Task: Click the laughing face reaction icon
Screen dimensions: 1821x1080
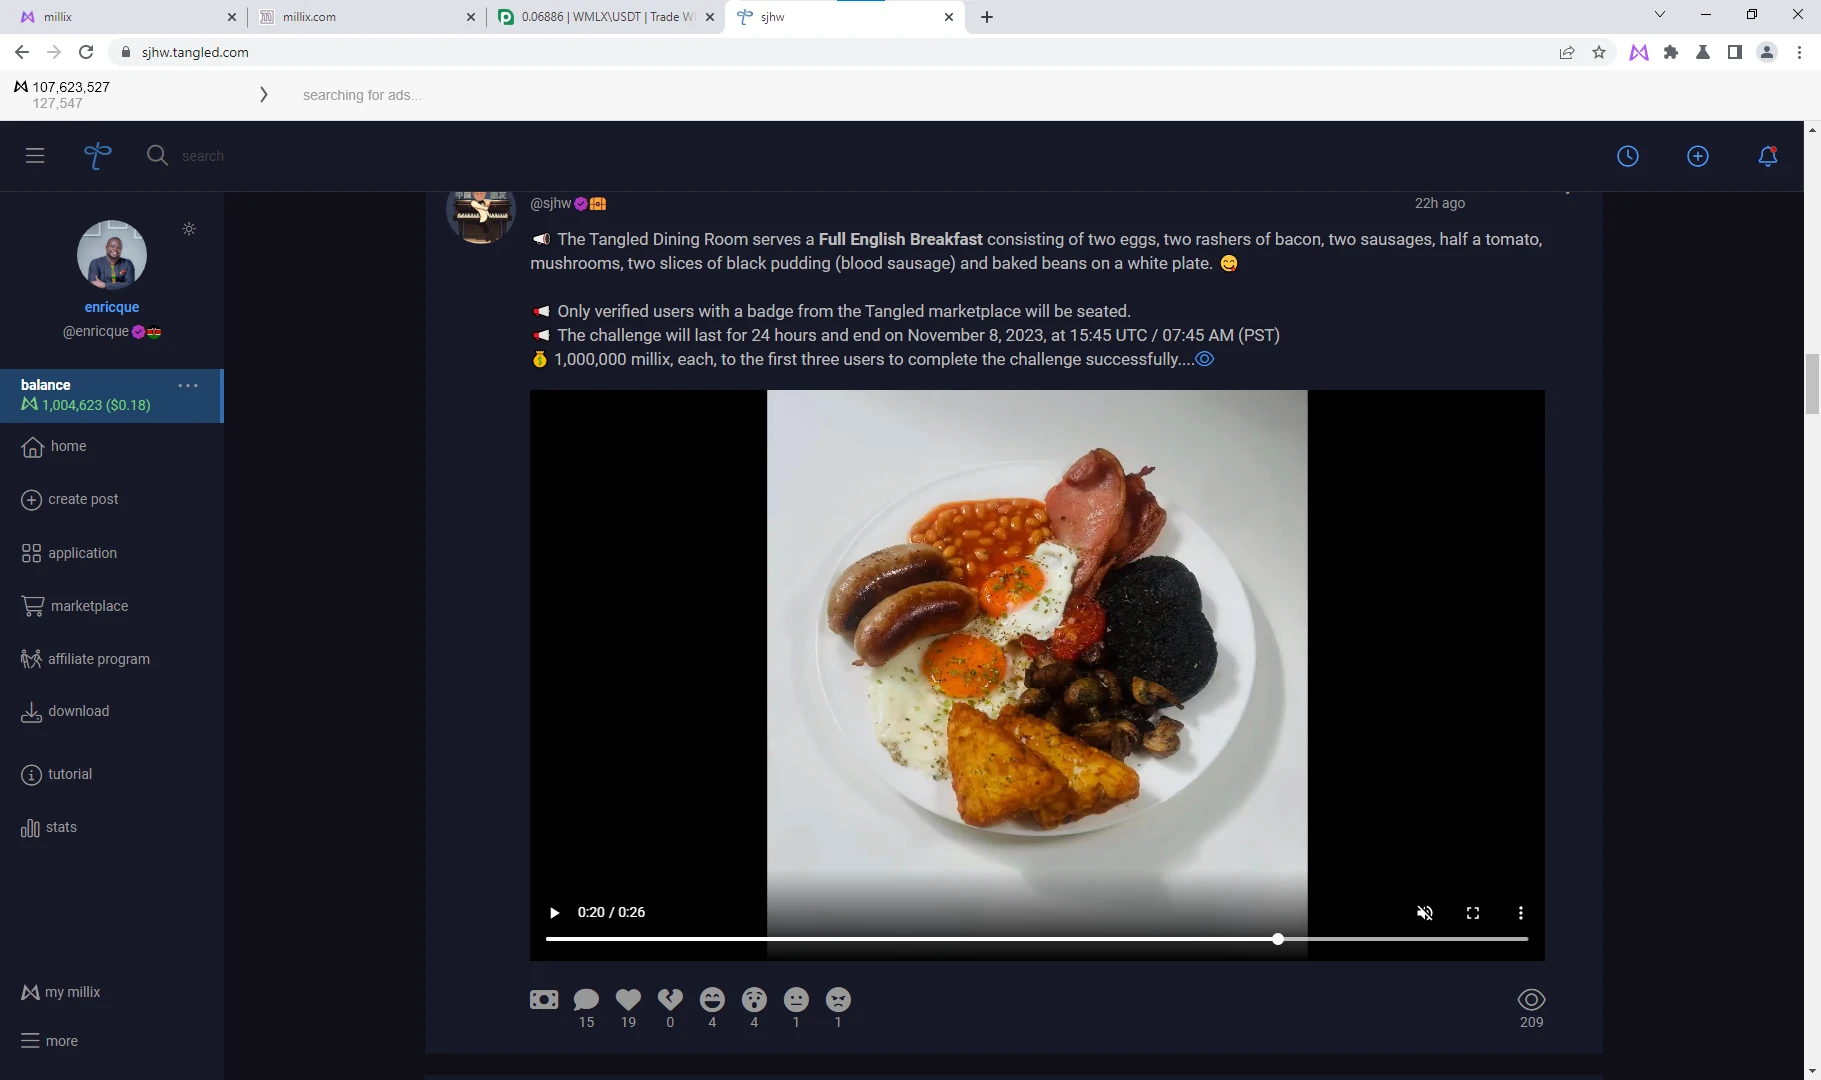Action: tap(712, 999)
